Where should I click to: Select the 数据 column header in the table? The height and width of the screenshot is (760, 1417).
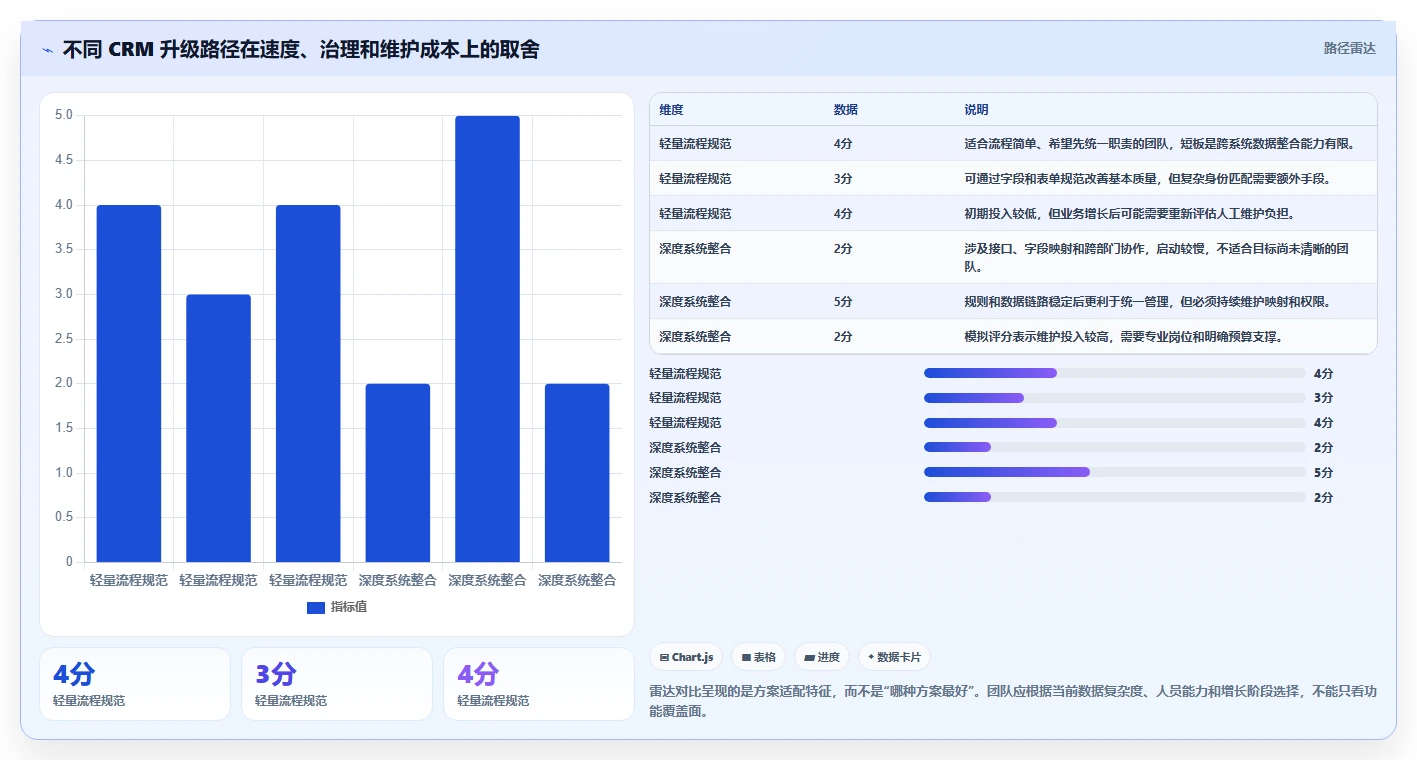point(845,110)
